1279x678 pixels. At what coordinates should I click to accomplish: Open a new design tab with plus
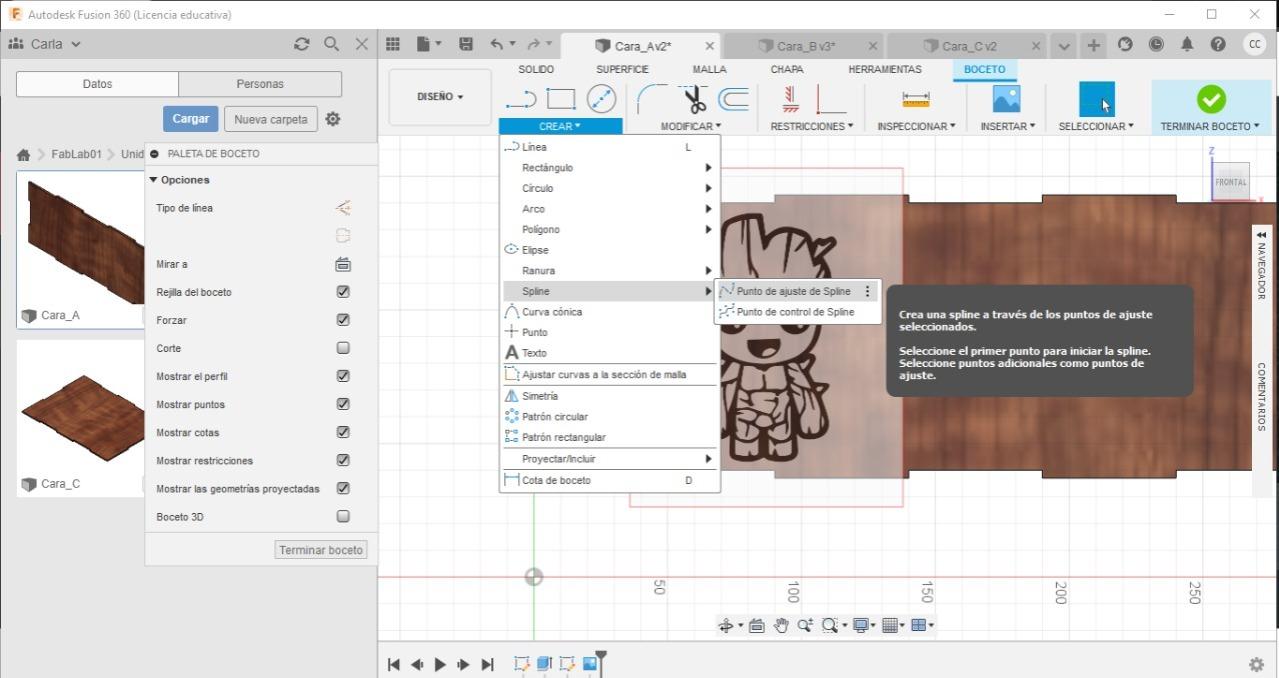click(1094, 45)
